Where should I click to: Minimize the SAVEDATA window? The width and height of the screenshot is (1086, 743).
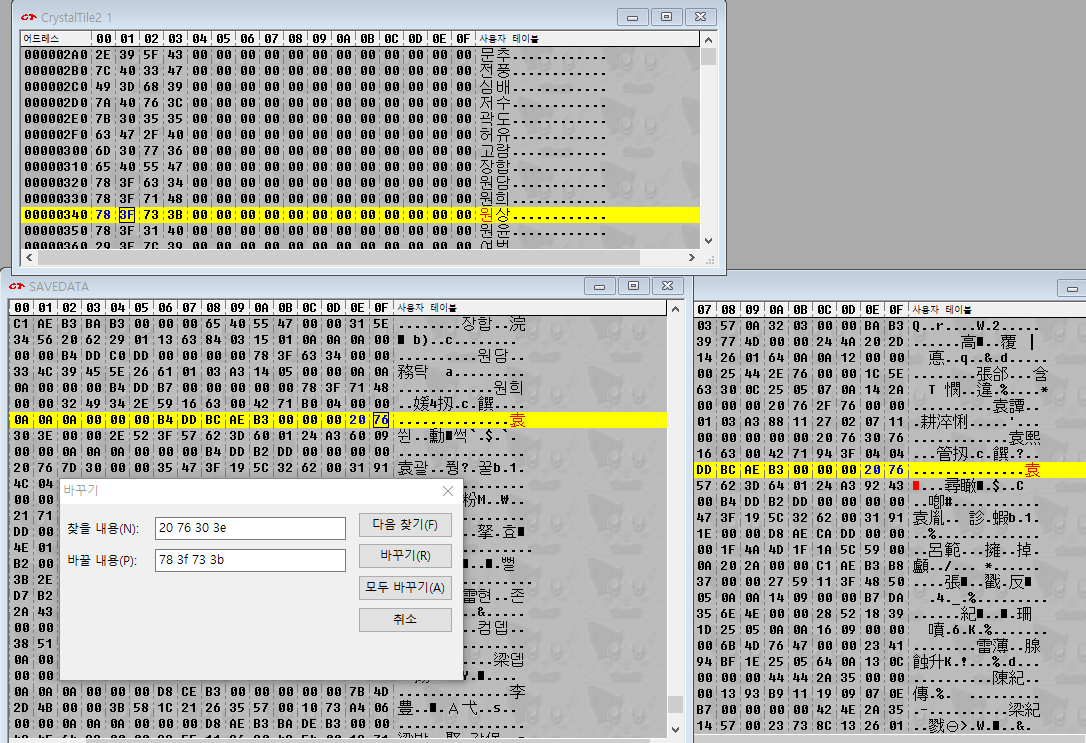(x=600, y=286)
